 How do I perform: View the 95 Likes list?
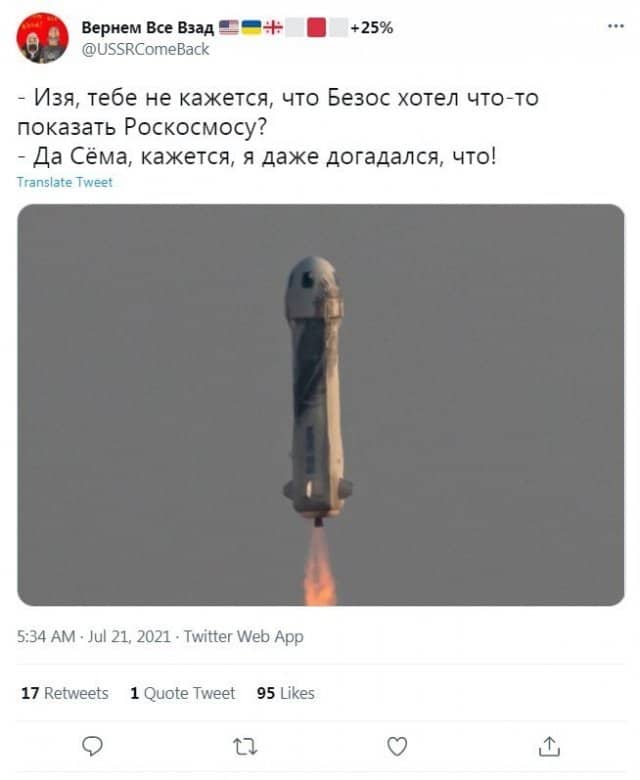285,693
